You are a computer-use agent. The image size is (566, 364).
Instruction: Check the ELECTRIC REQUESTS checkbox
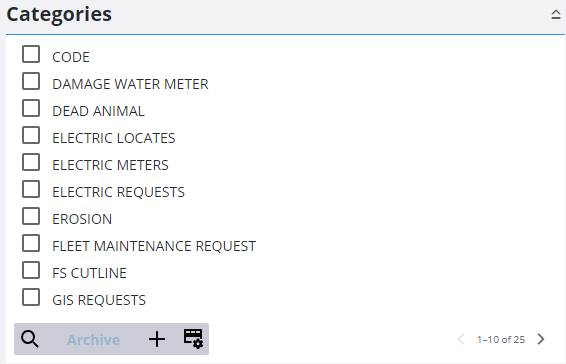31,189
